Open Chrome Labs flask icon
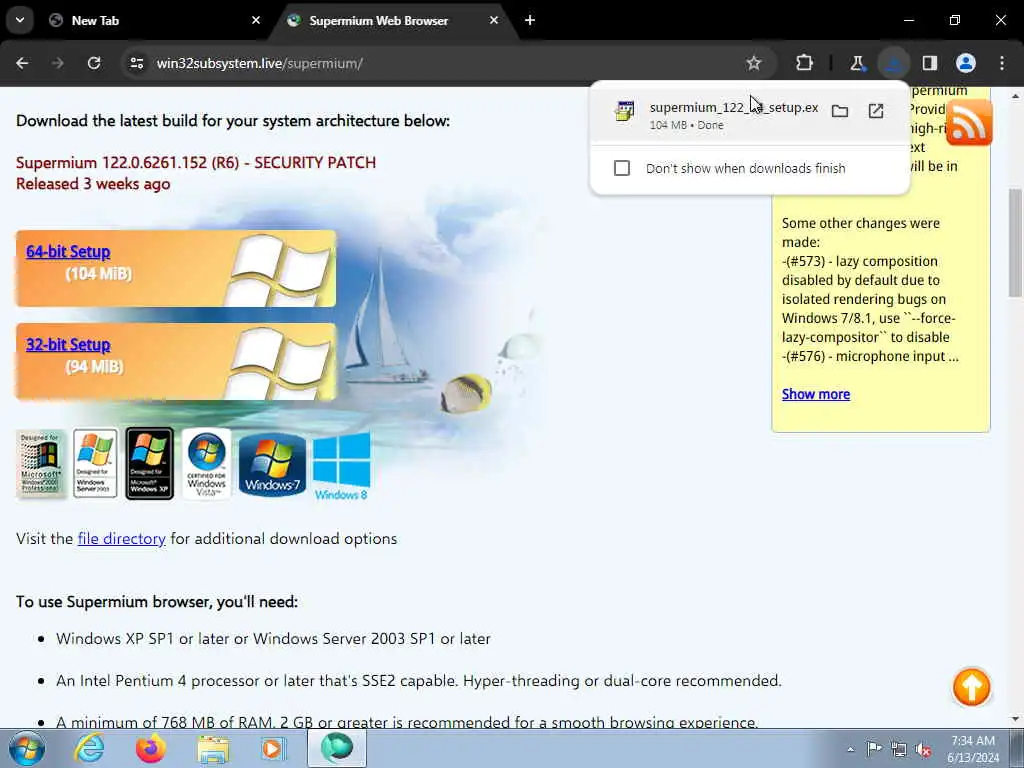This screenshot has width=1024, height=768. coord(857,63)
